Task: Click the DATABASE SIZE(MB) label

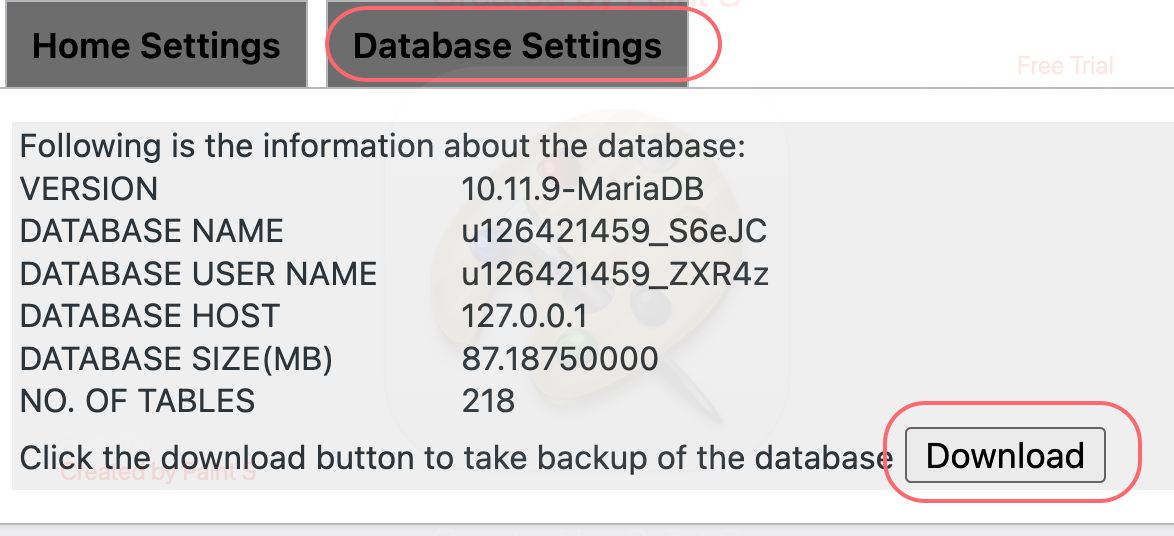Action: click(x=176, y=358)
